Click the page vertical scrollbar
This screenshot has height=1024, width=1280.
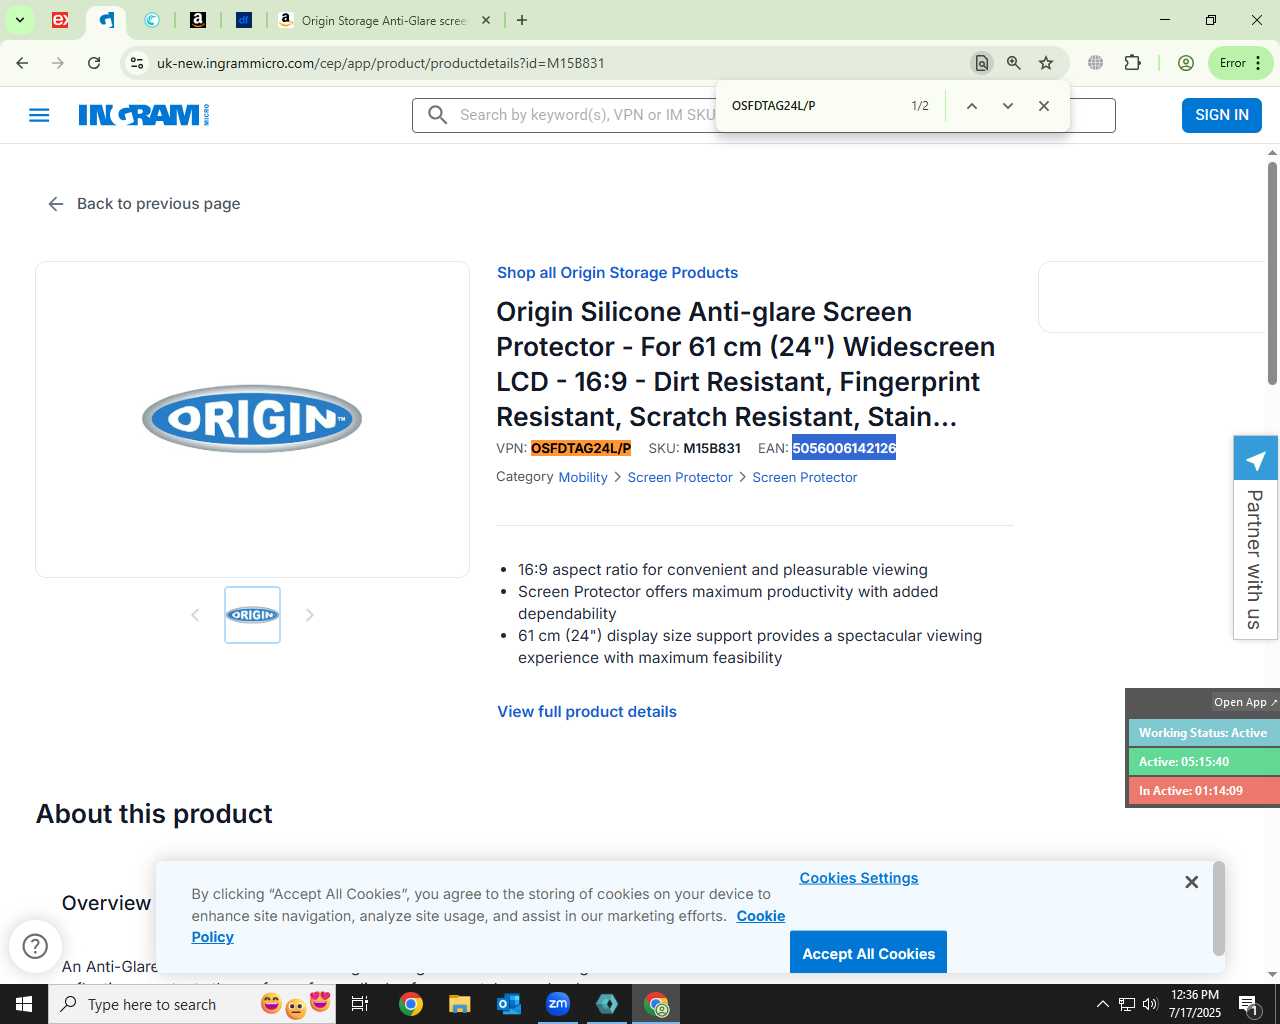pos(1272,272)
